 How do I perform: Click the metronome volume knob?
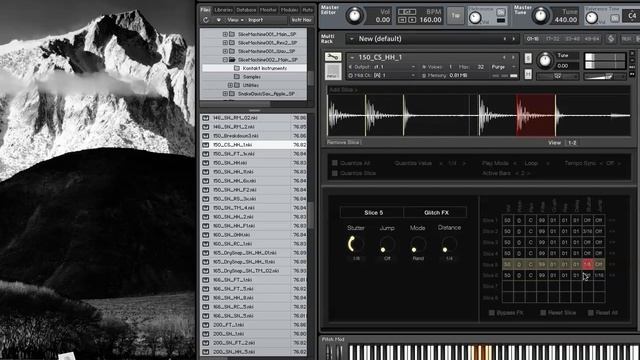point(475,18)
